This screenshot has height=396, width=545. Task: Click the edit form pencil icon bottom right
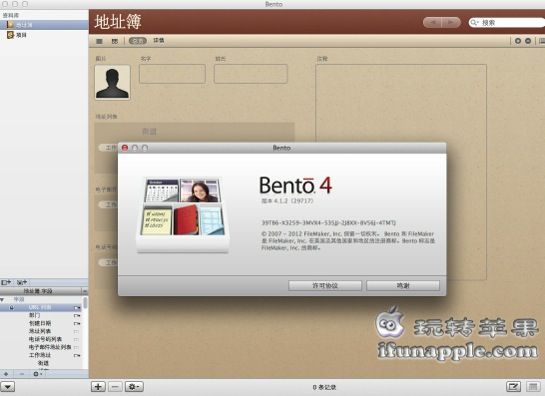coord(513,386)
